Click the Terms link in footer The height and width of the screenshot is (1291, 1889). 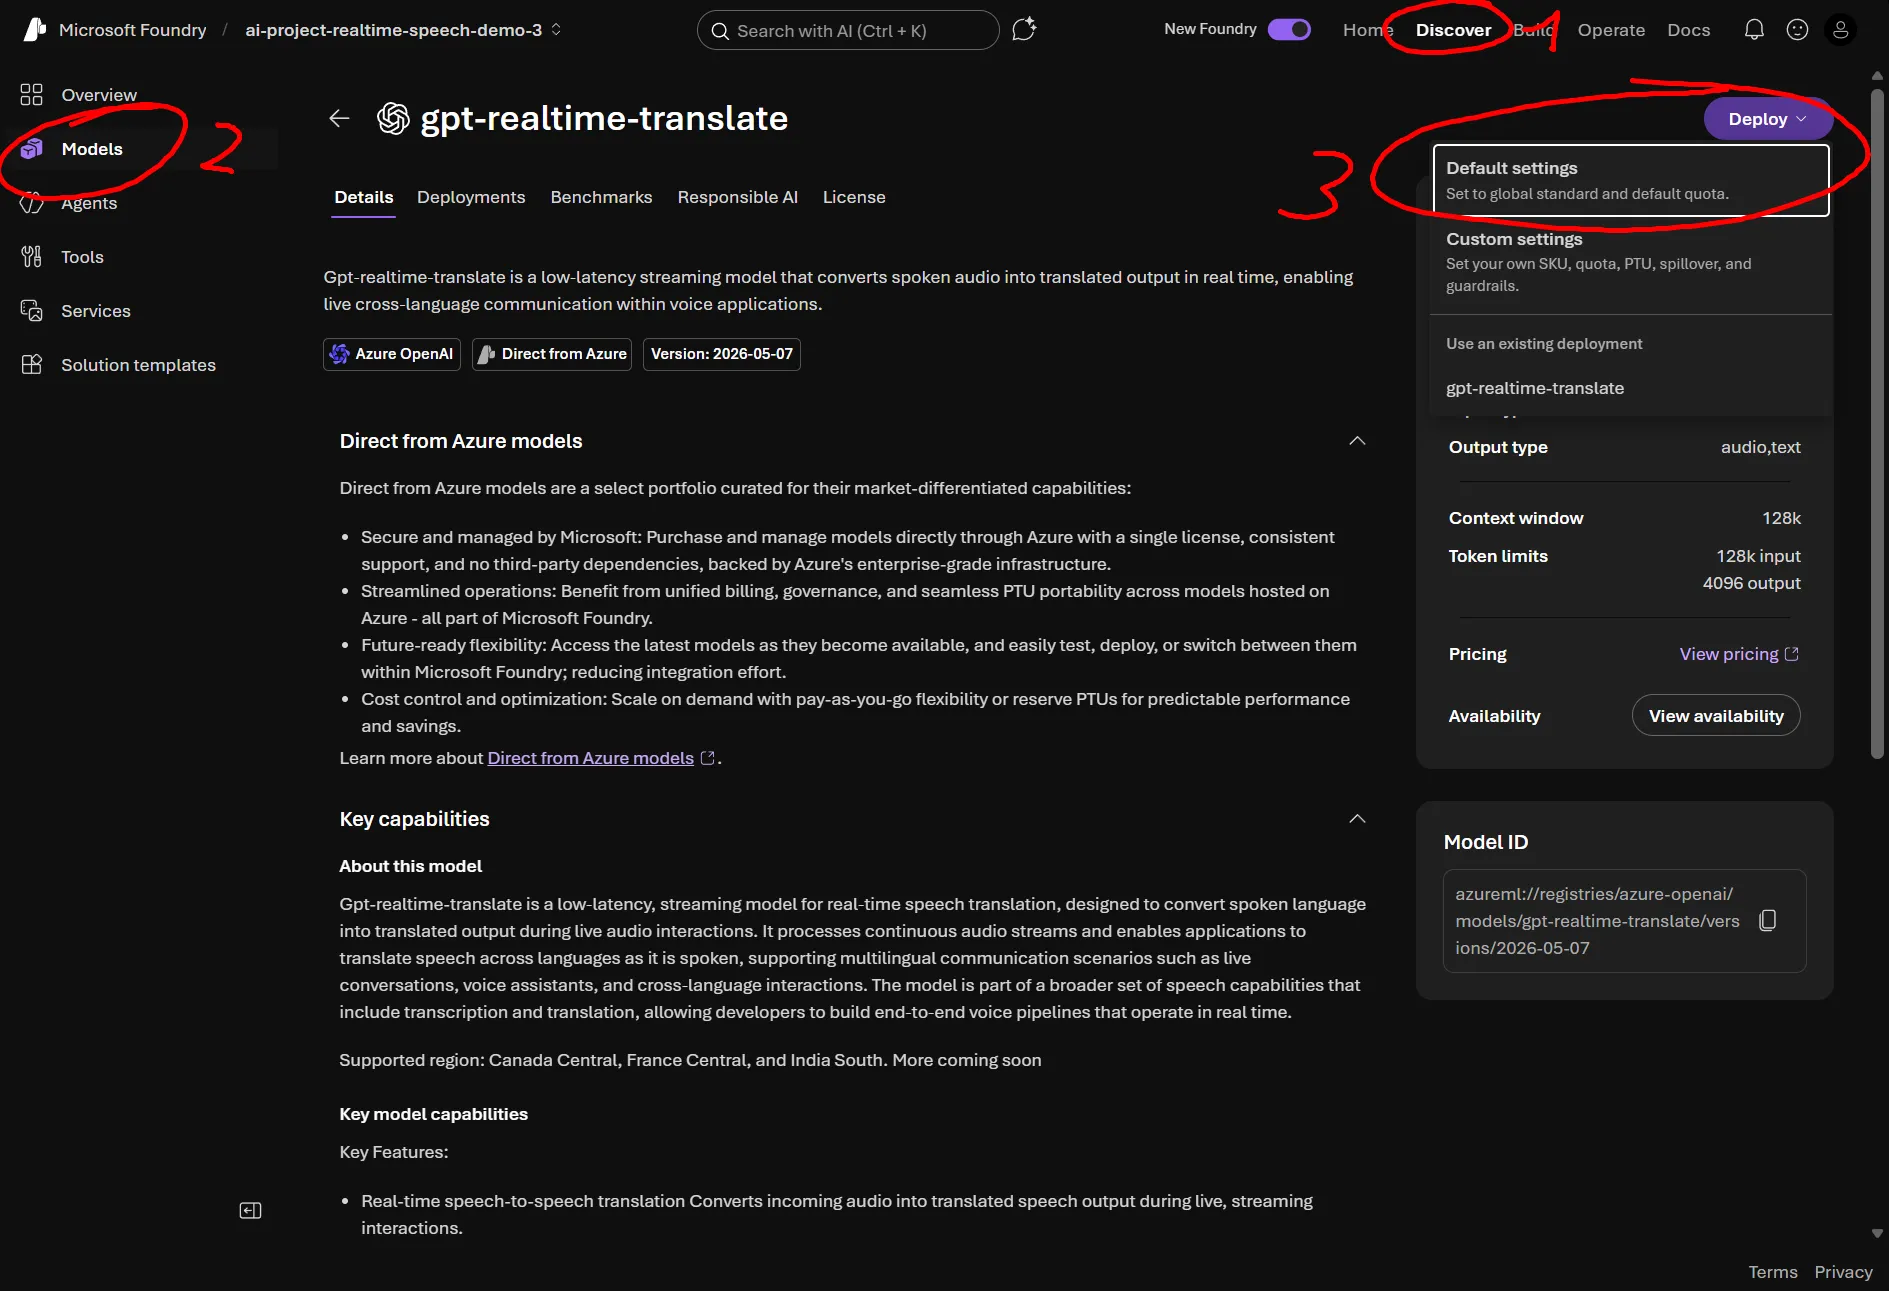coord(1772,1272)
